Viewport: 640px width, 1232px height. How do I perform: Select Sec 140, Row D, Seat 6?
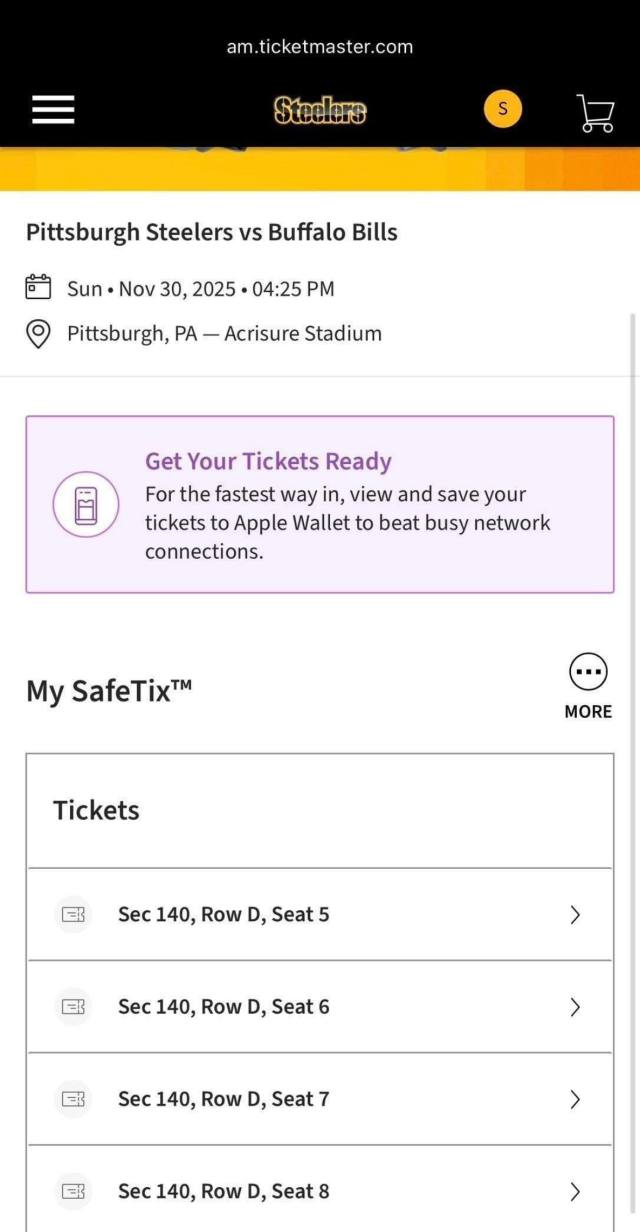223,1007
